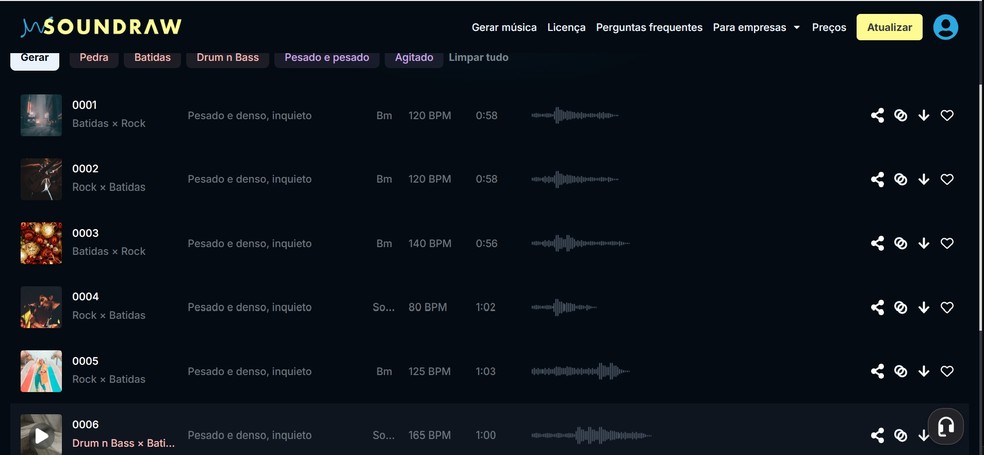The height and width of the screenshot is (455, 984).
Task: Favorite track 0003 with heart icon
Action: click(947, 243)
